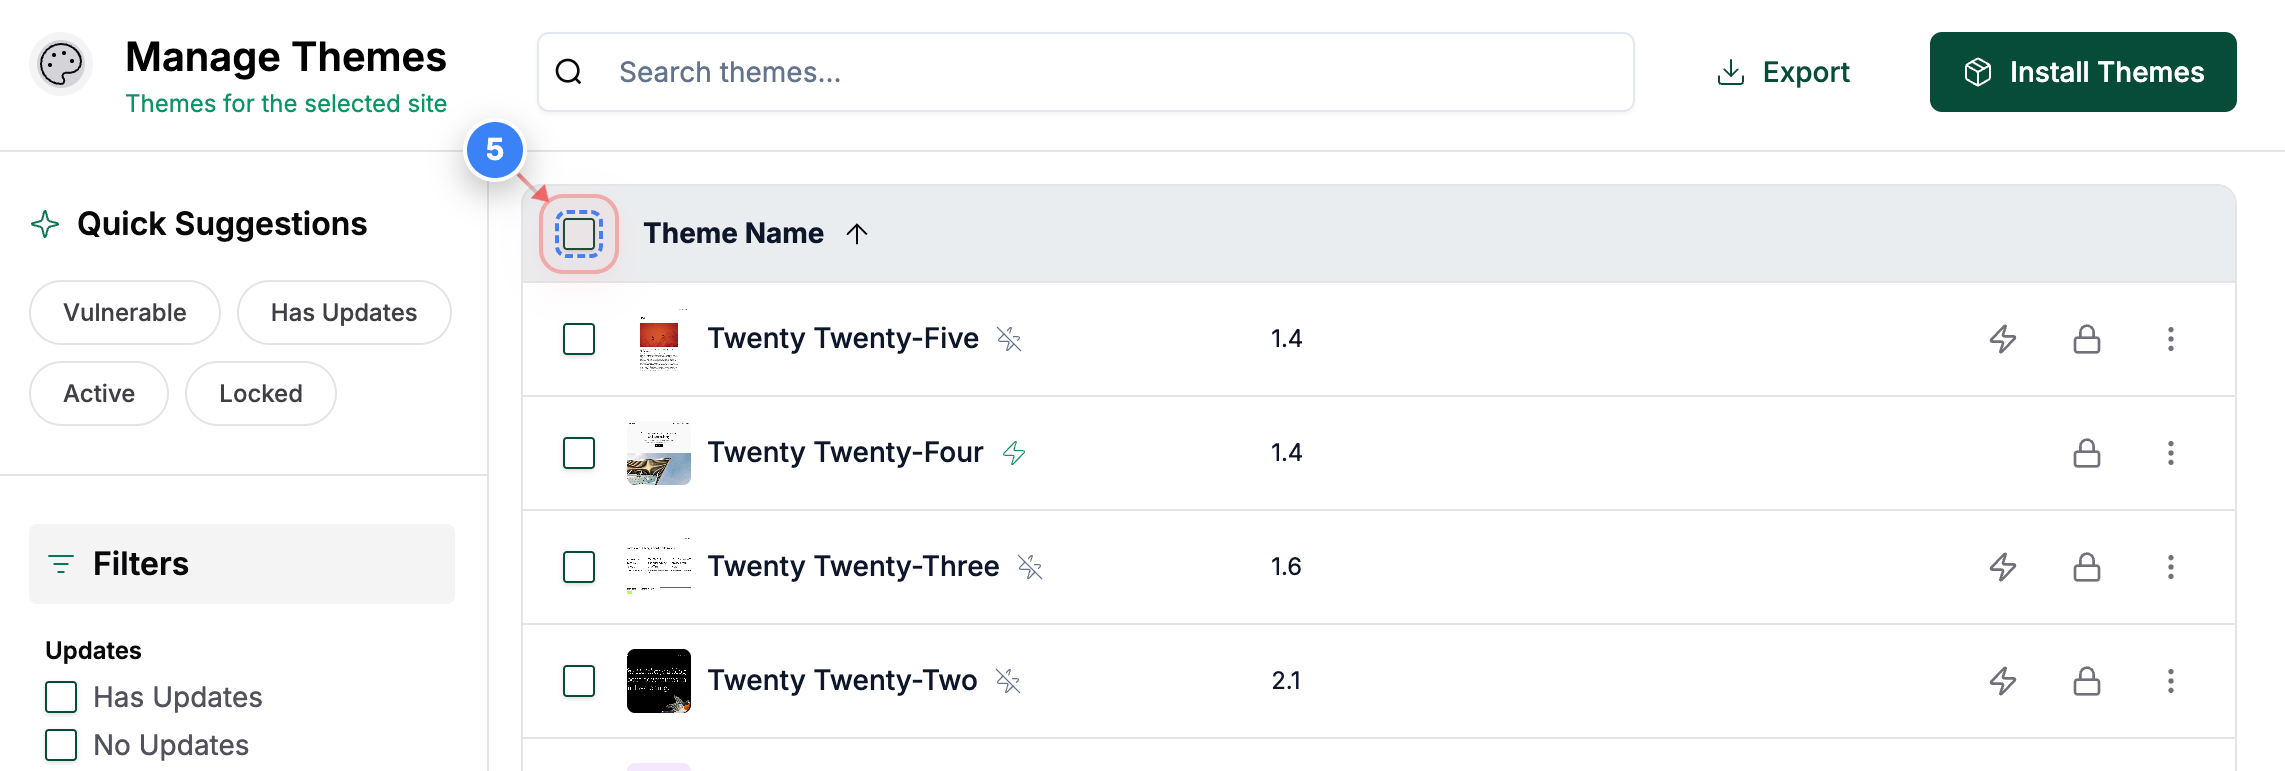Image resolution: width=2285 pixels, height=771 pixels.
Task: Click the search magnifier icon
Action: pyautogui.click(x=569, y=71)
